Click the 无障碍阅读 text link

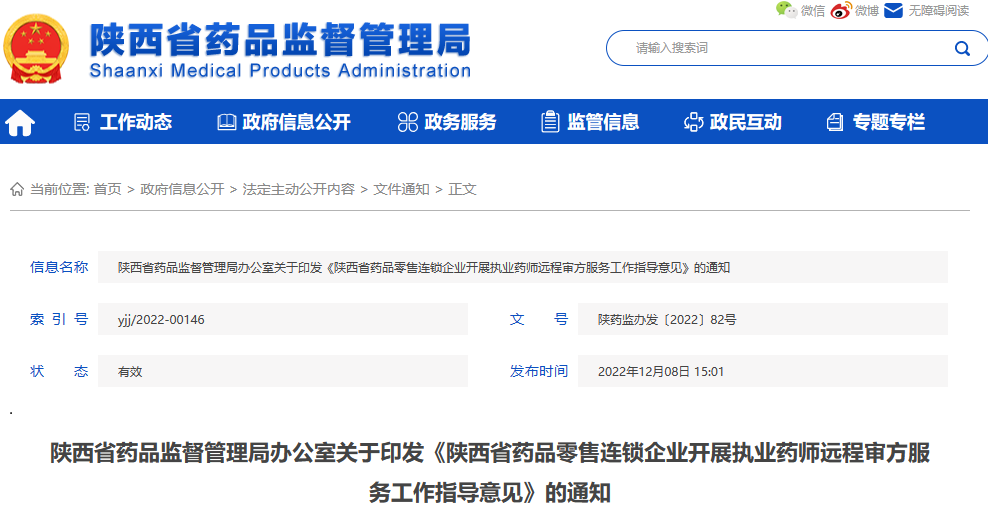[x=938, y=10]
